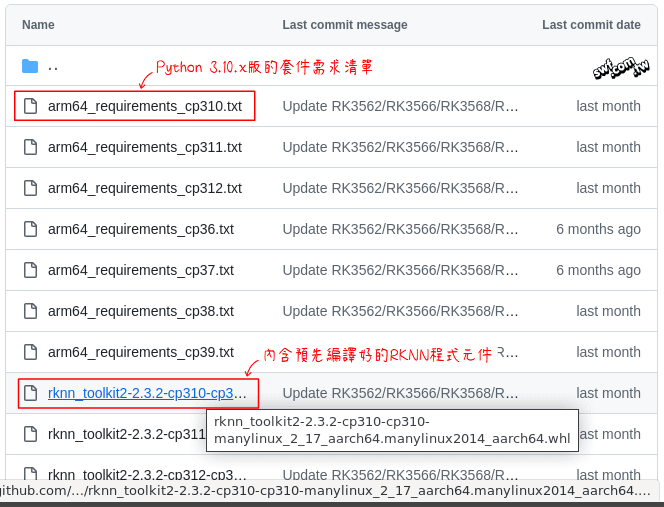Click file icon beside arm64_requirements_cp39.txt
The image size is (664, 507).
[30, 352]
